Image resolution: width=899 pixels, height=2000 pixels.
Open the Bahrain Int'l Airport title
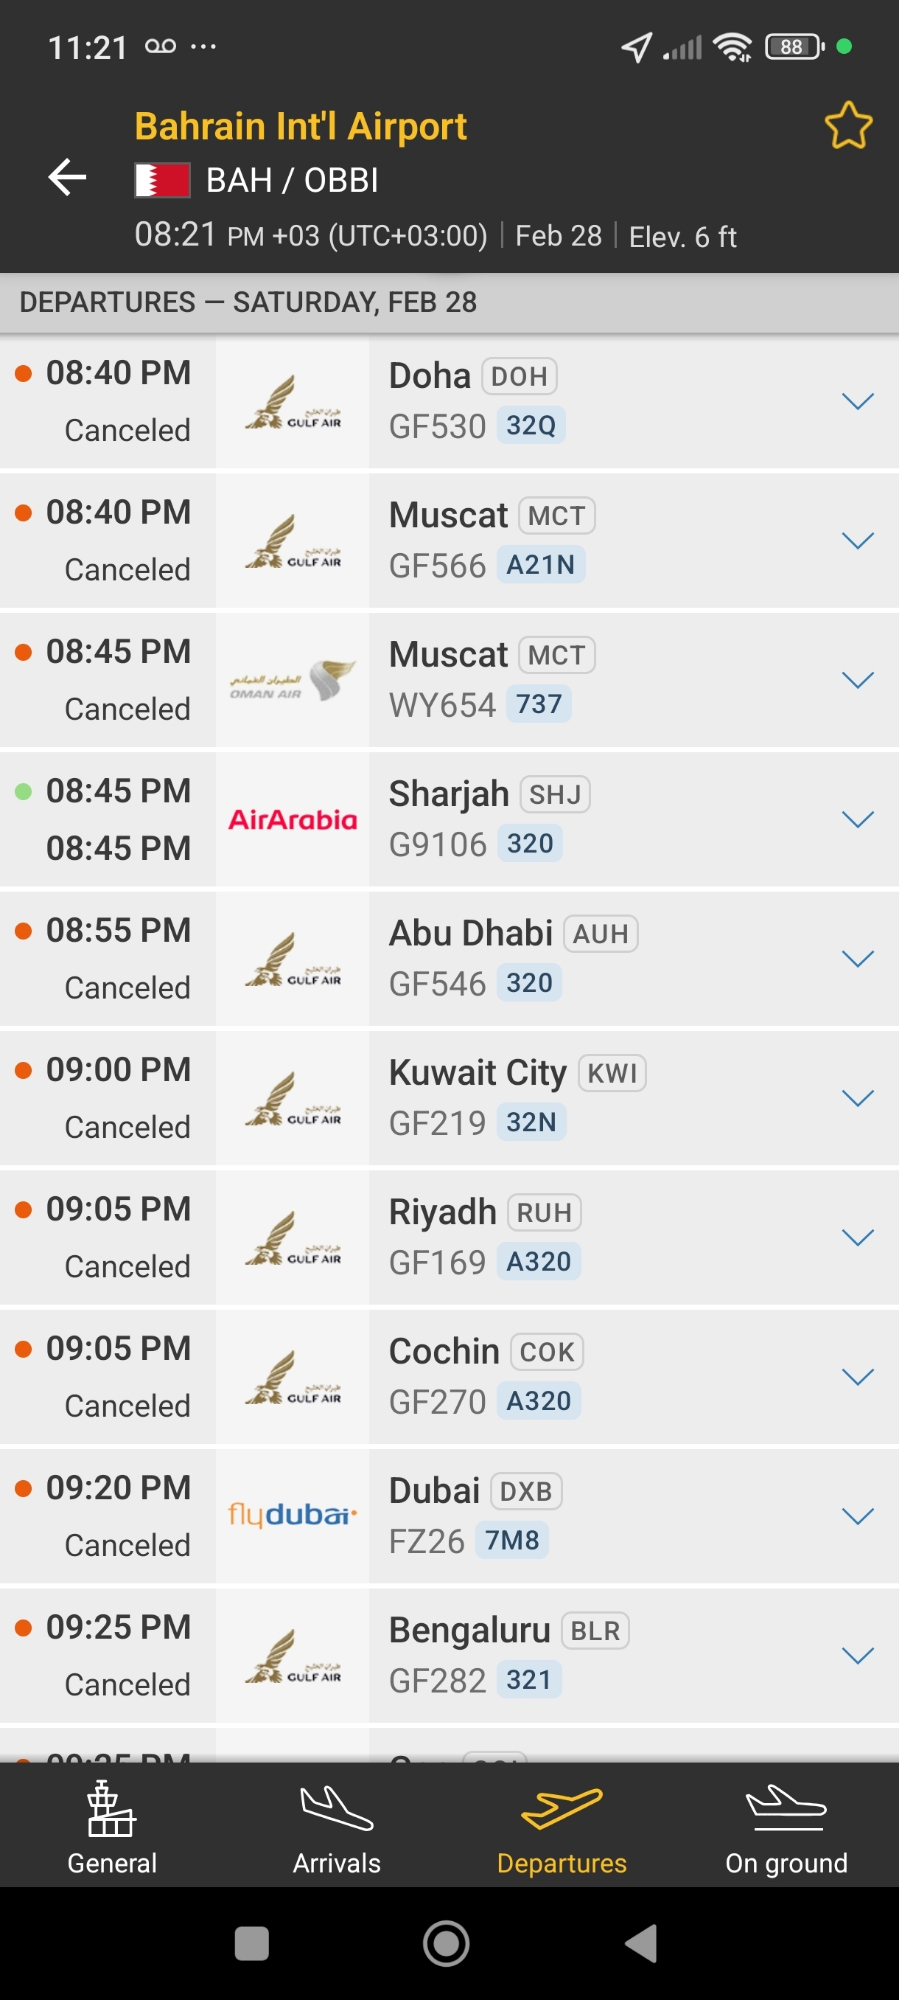(x=300, y=127)
